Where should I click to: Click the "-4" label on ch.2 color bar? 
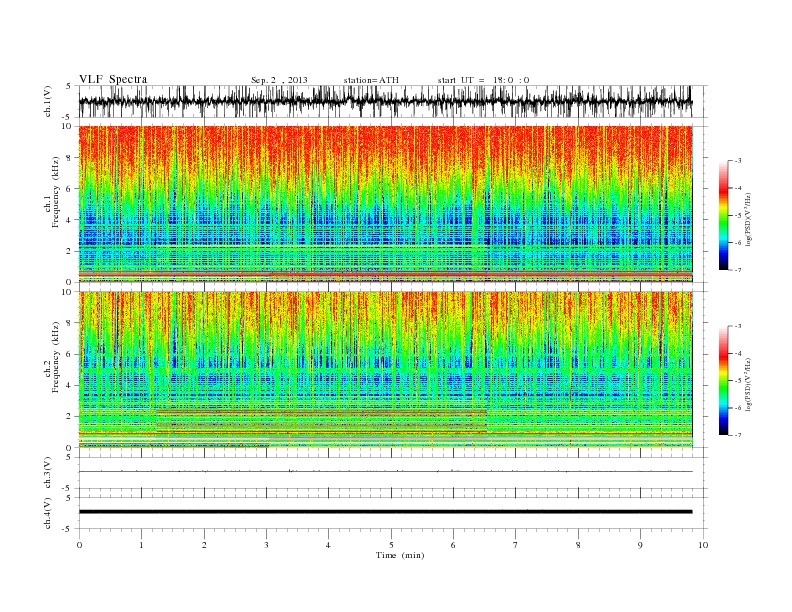pyautogui.click(x=738, y=353)
